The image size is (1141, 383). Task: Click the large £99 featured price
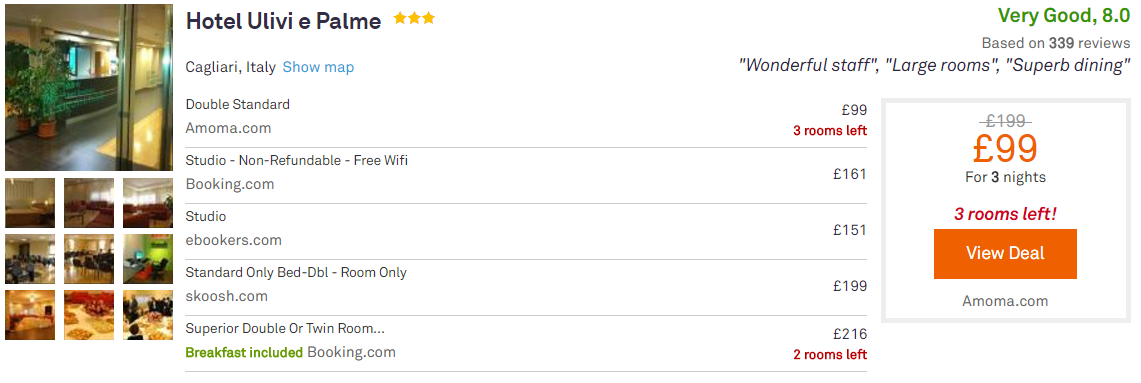(1005, 149)
